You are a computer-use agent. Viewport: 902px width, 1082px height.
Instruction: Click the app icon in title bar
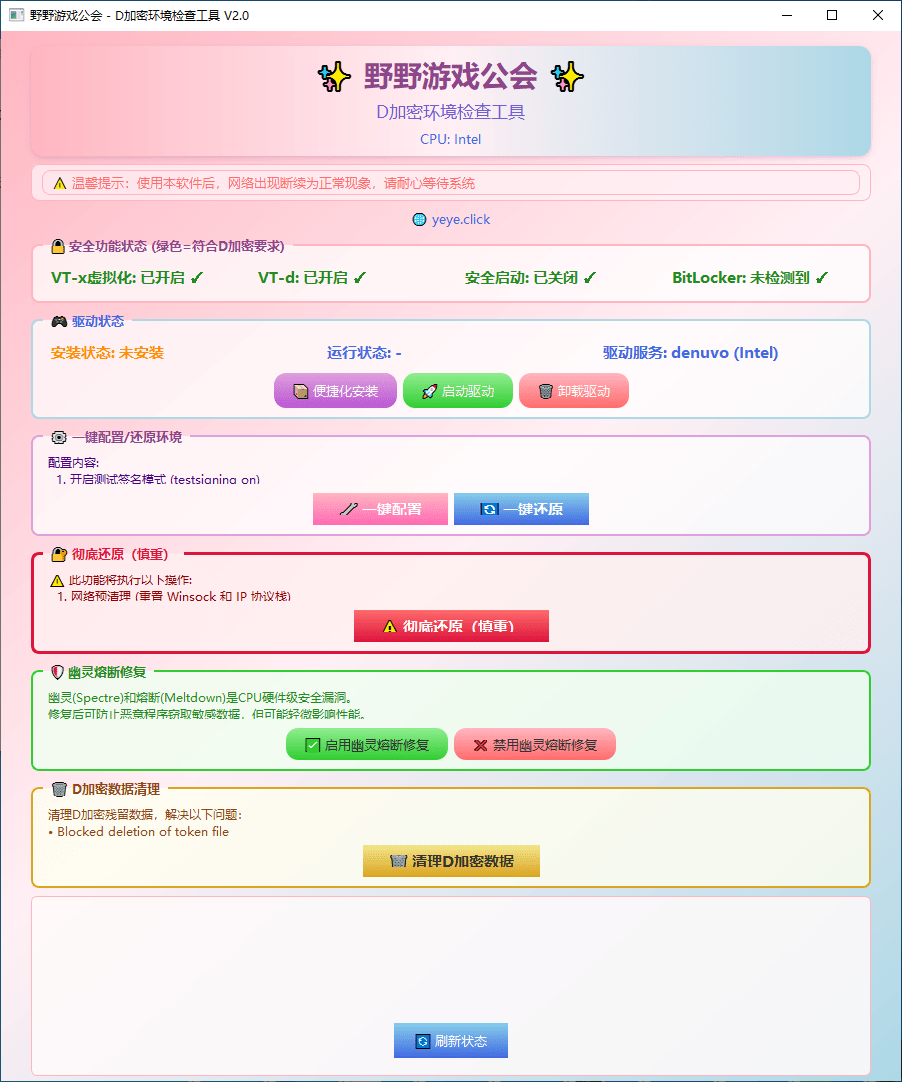coord(16,15)
